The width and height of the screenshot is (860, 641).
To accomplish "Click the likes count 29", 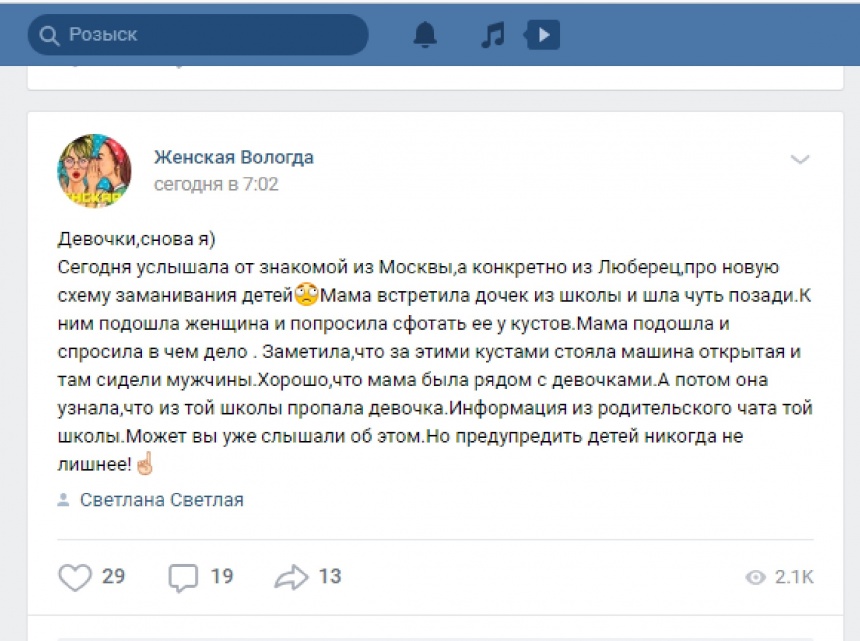I will (114, 576).
